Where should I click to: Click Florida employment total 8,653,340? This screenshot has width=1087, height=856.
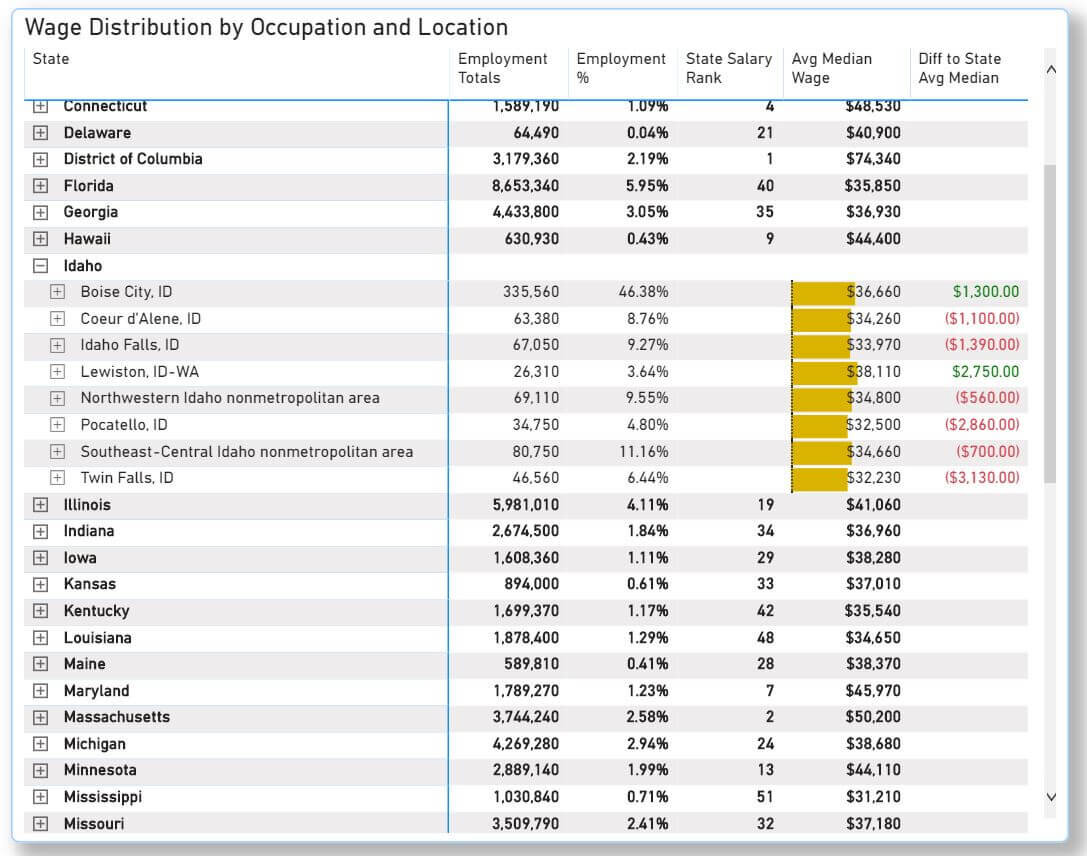[x=525, y=186]
